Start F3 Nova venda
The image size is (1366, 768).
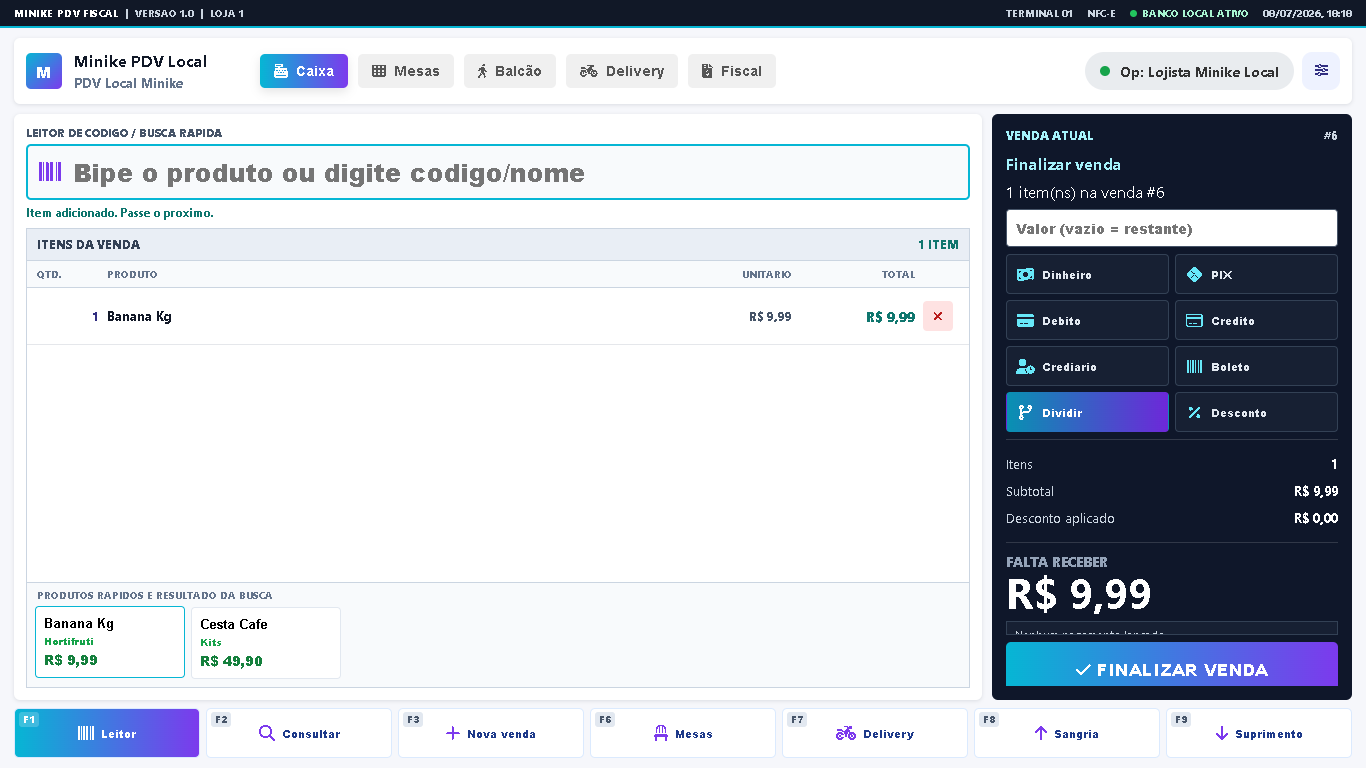point(491,733)
